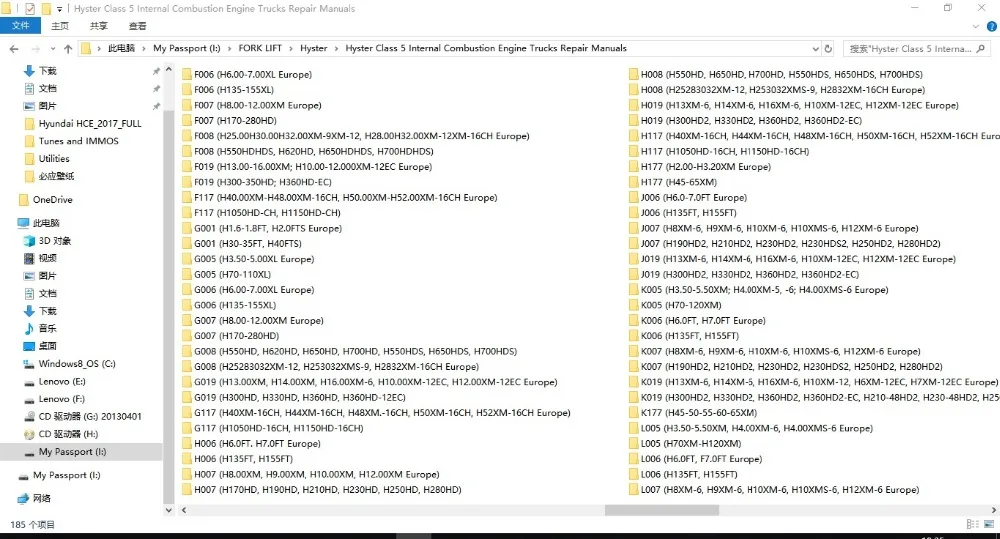Open 视频 folder in navigation pane
1000x539 pixels.
pyautogui.click(x=47, y=258)
